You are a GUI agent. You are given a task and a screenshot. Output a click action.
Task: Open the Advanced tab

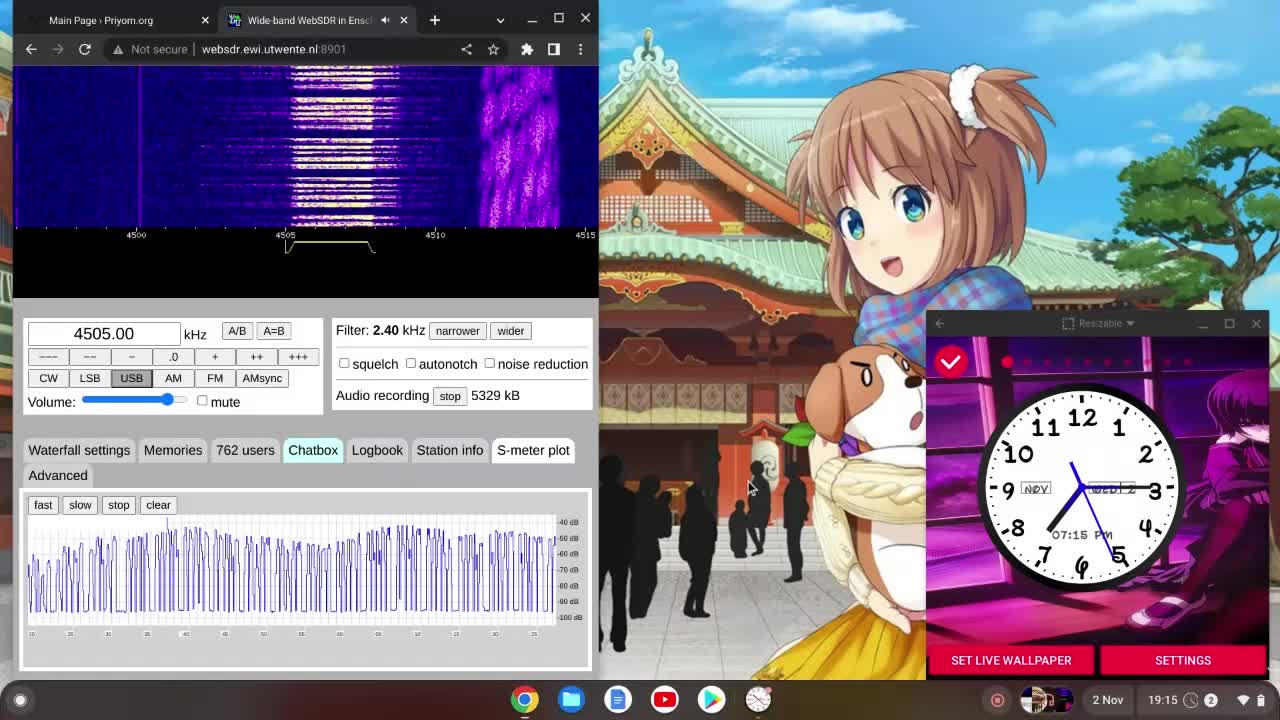coord(58,475)
